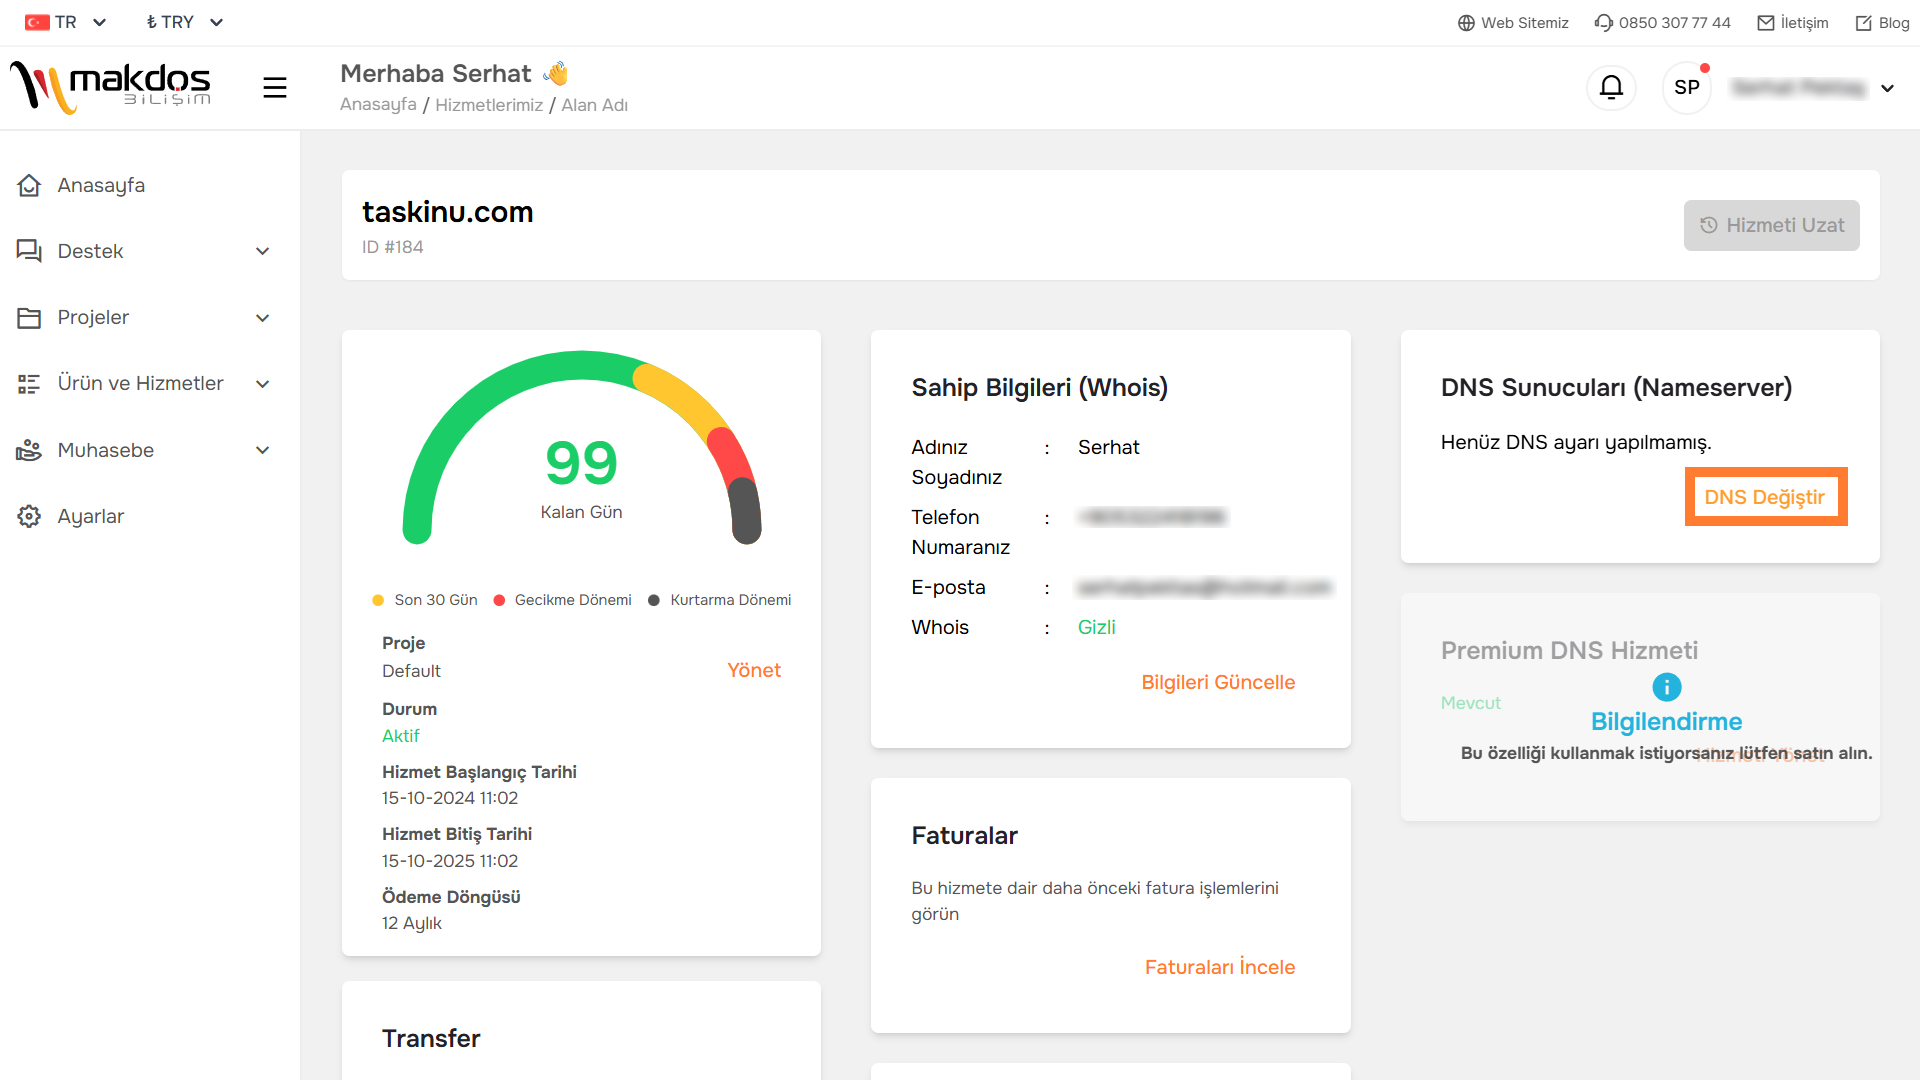Click the Muhasebe accounting icon
Image resolution: width=1920 pixels, height=1080 pixels.
pyautogui.click(x=29, y=450)
